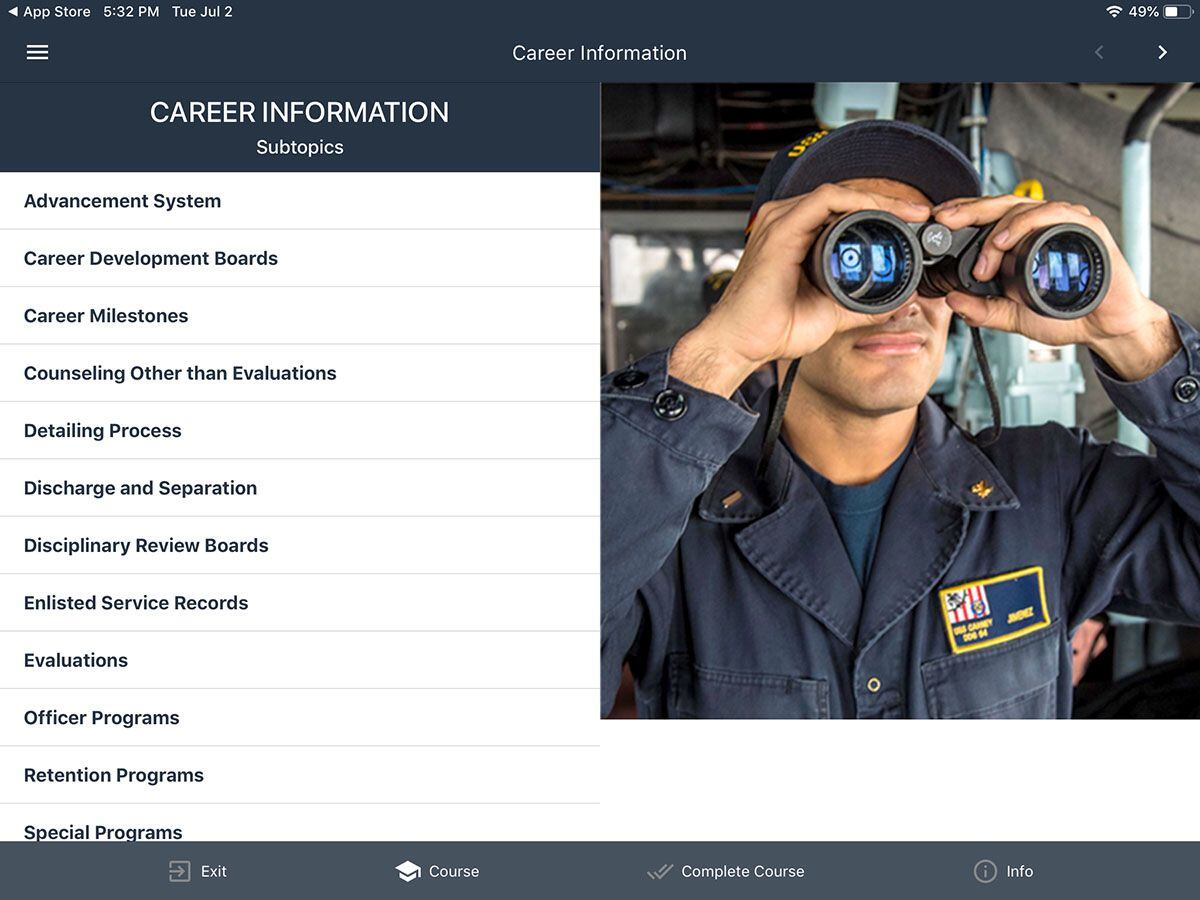Return to App Store via back arrow

coord(14,12)
